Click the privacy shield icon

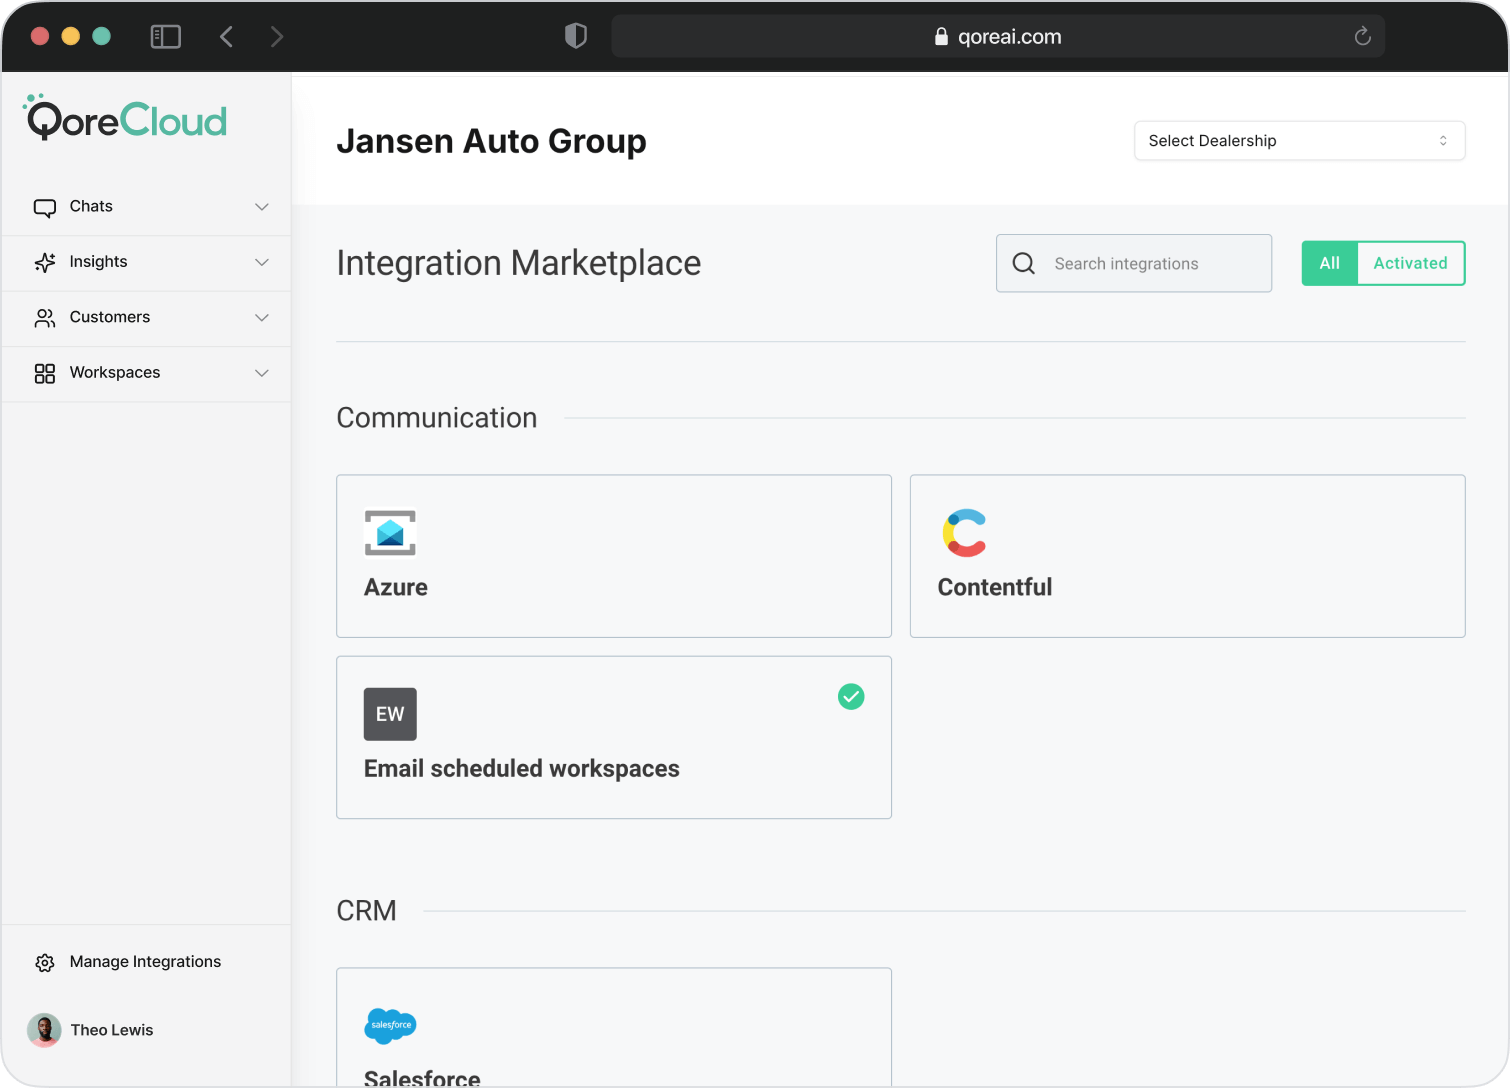tap(575, 37)
